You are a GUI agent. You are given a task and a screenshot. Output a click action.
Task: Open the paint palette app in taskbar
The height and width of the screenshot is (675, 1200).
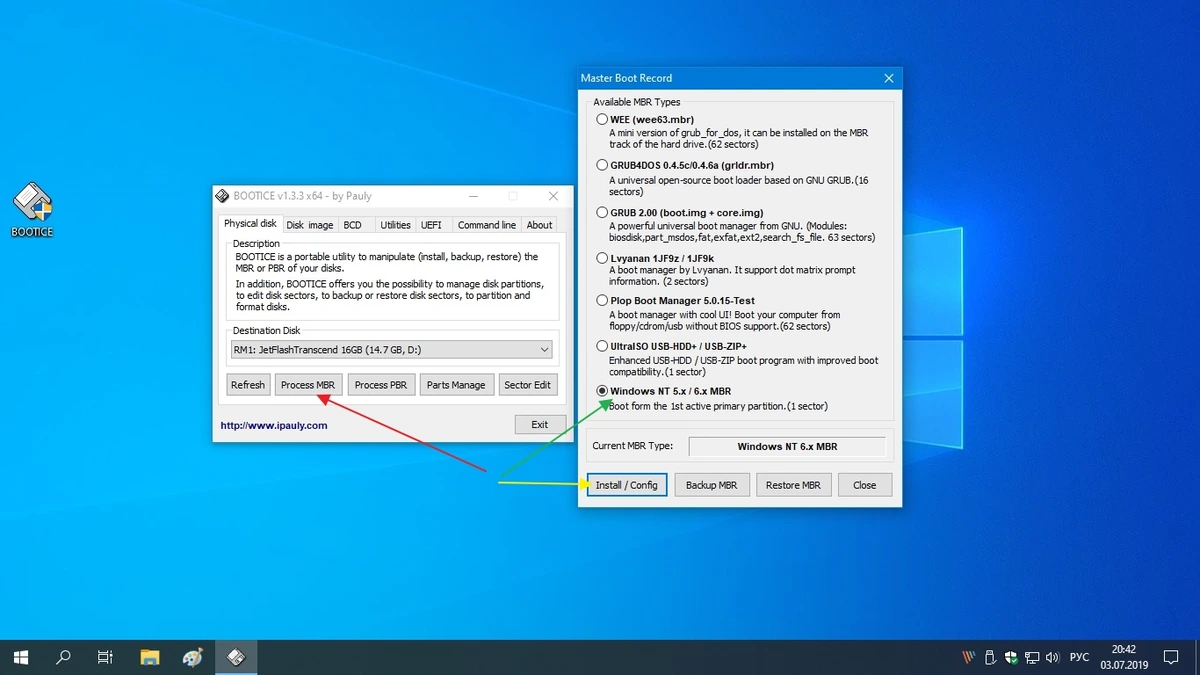[193, 657]
